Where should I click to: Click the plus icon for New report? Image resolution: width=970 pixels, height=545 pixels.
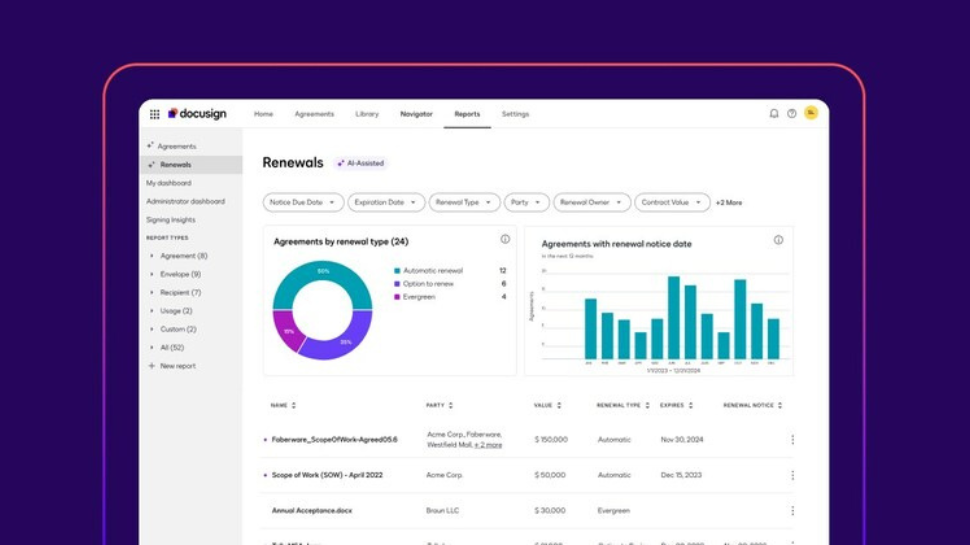pos(152,366)
